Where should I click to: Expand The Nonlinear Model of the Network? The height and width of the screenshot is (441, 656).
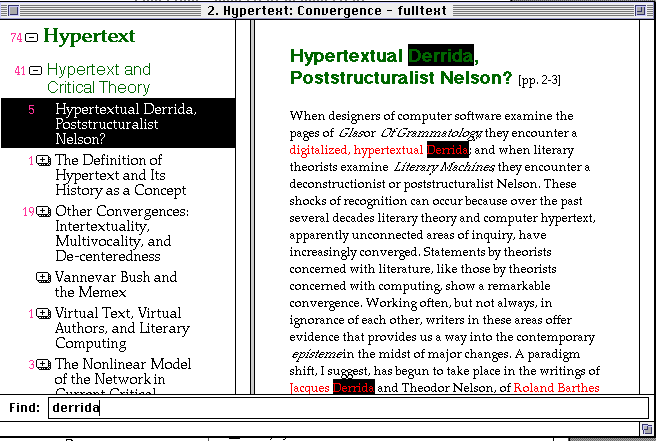[44, 364]
